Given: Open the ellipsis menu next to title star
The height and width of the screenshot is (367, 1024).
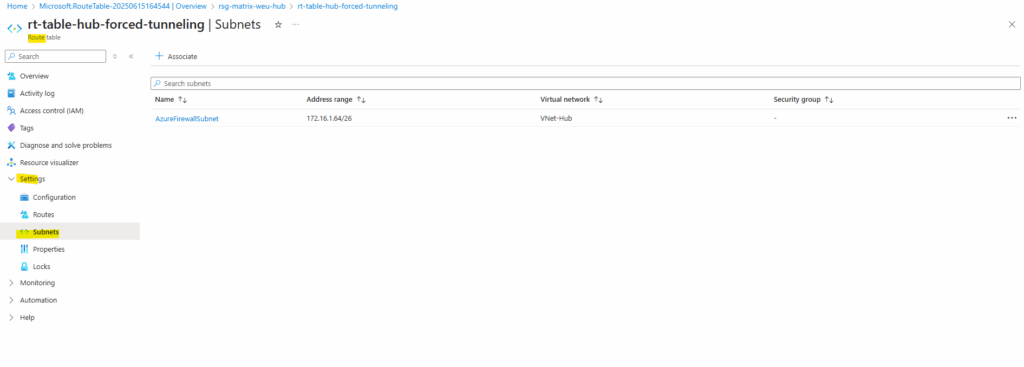Looking at the screenshot, I should coord(296,24).
